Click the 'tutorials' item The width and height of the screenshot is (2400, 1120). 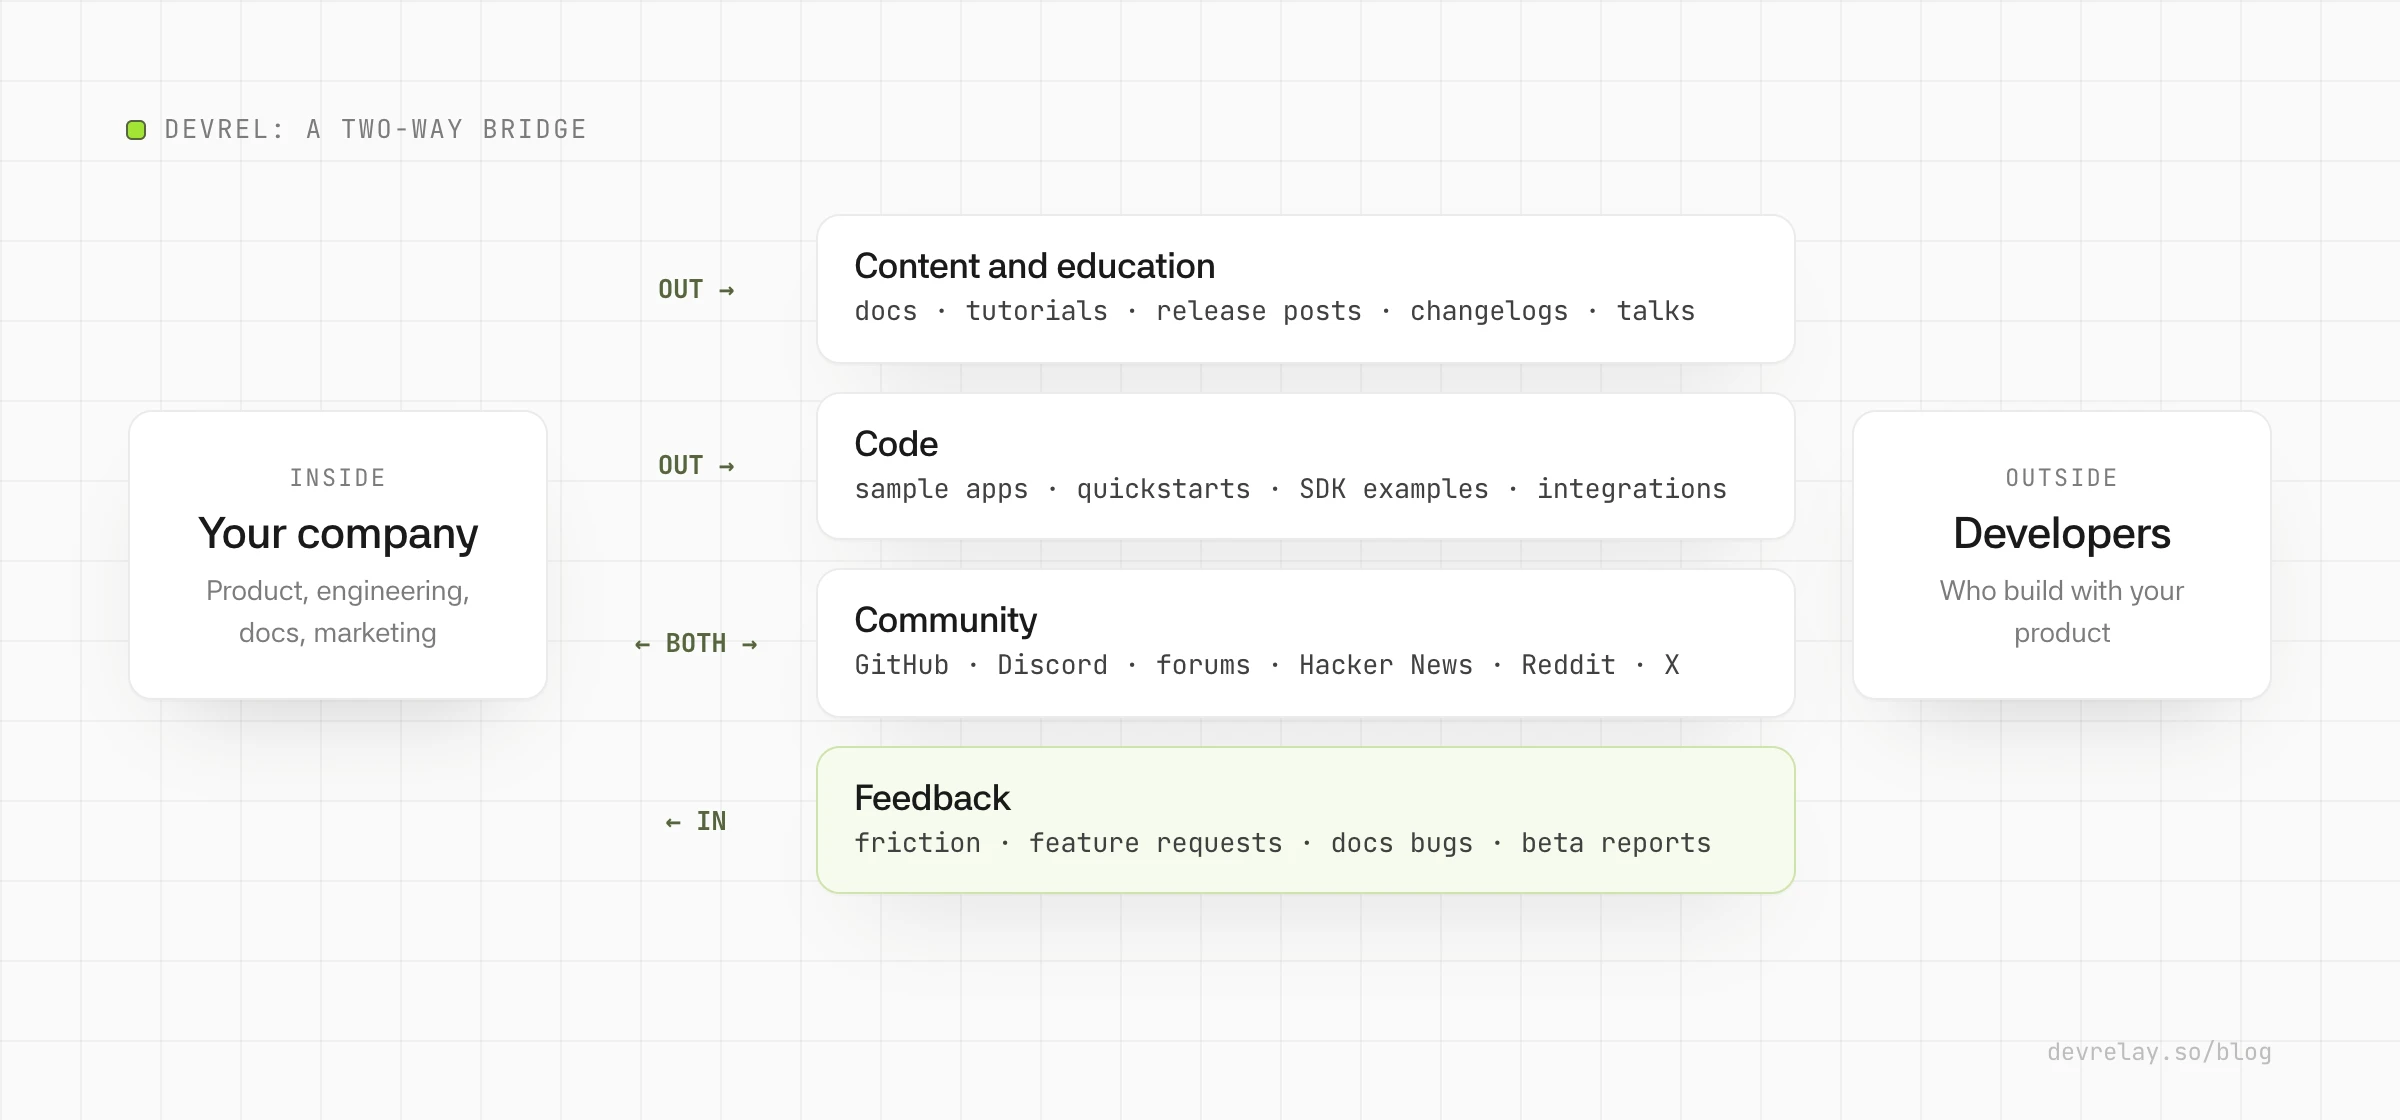point(1036,312)
